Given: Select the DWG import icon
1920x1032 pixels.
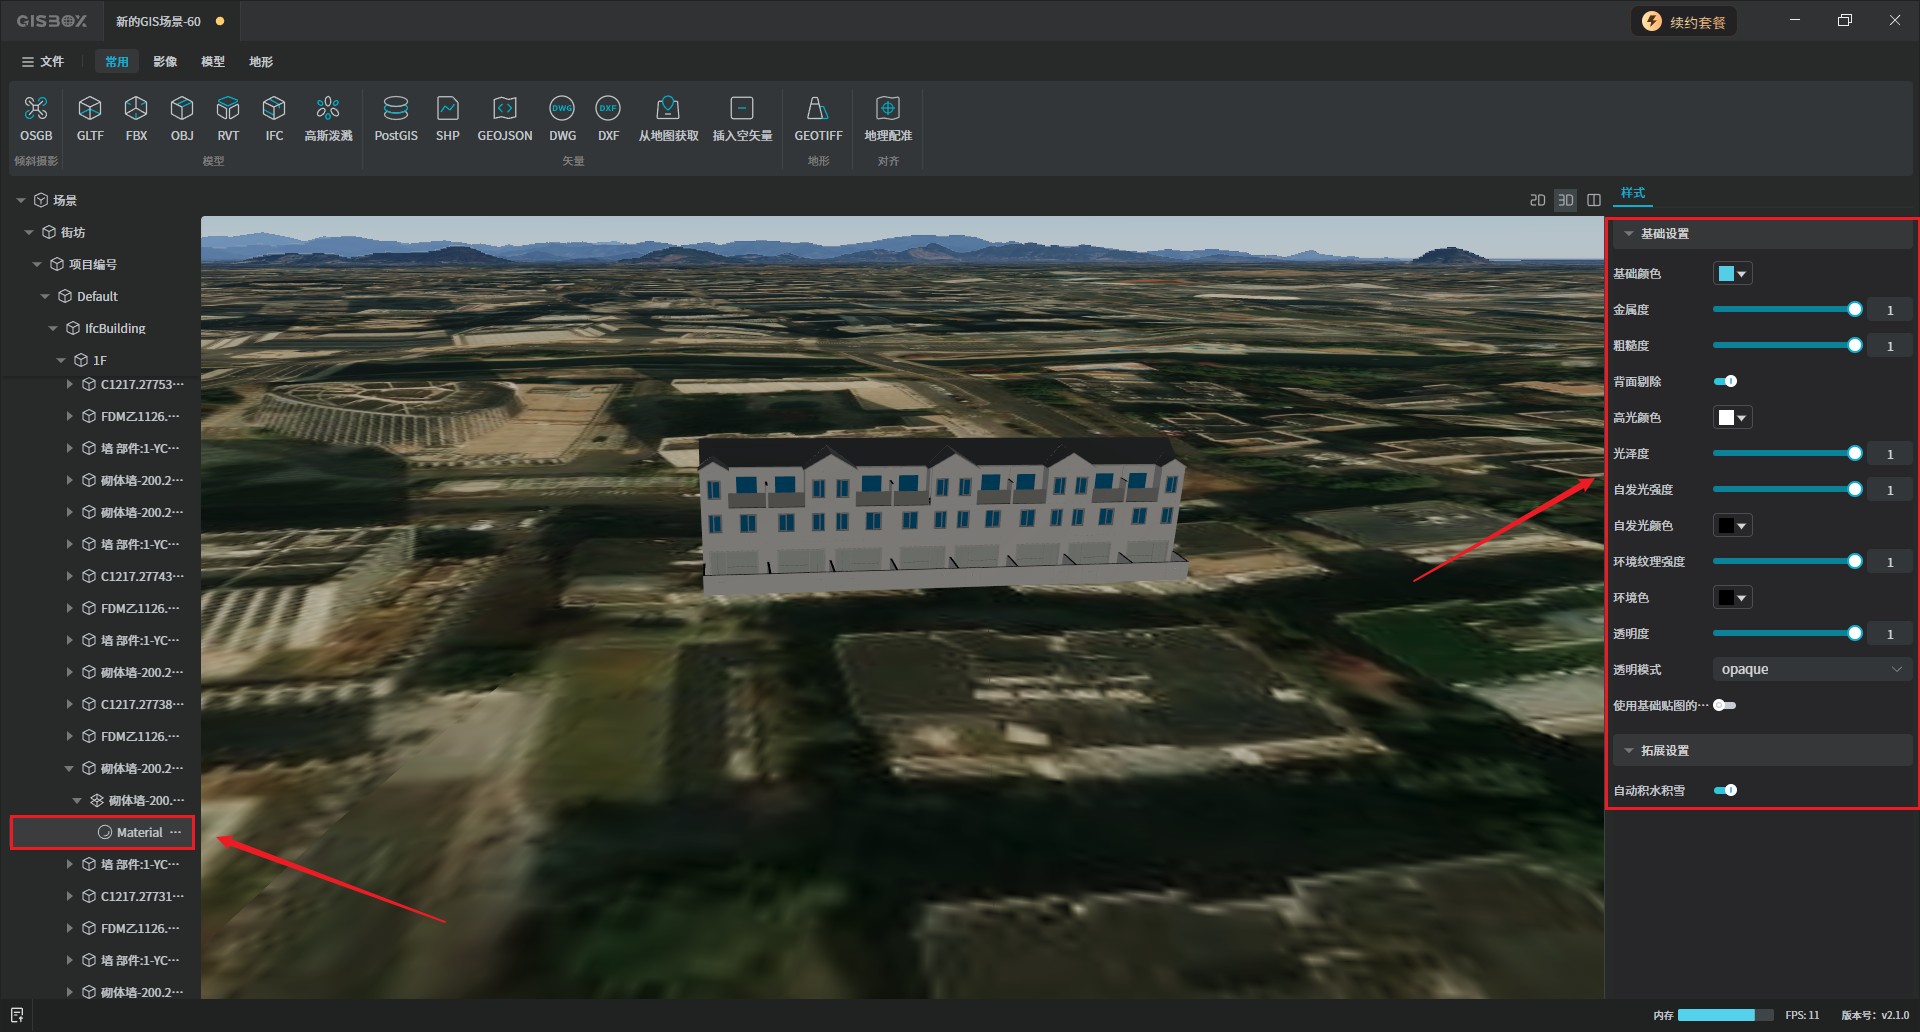Looking at the screenshot, I should [x=562, y=108].
